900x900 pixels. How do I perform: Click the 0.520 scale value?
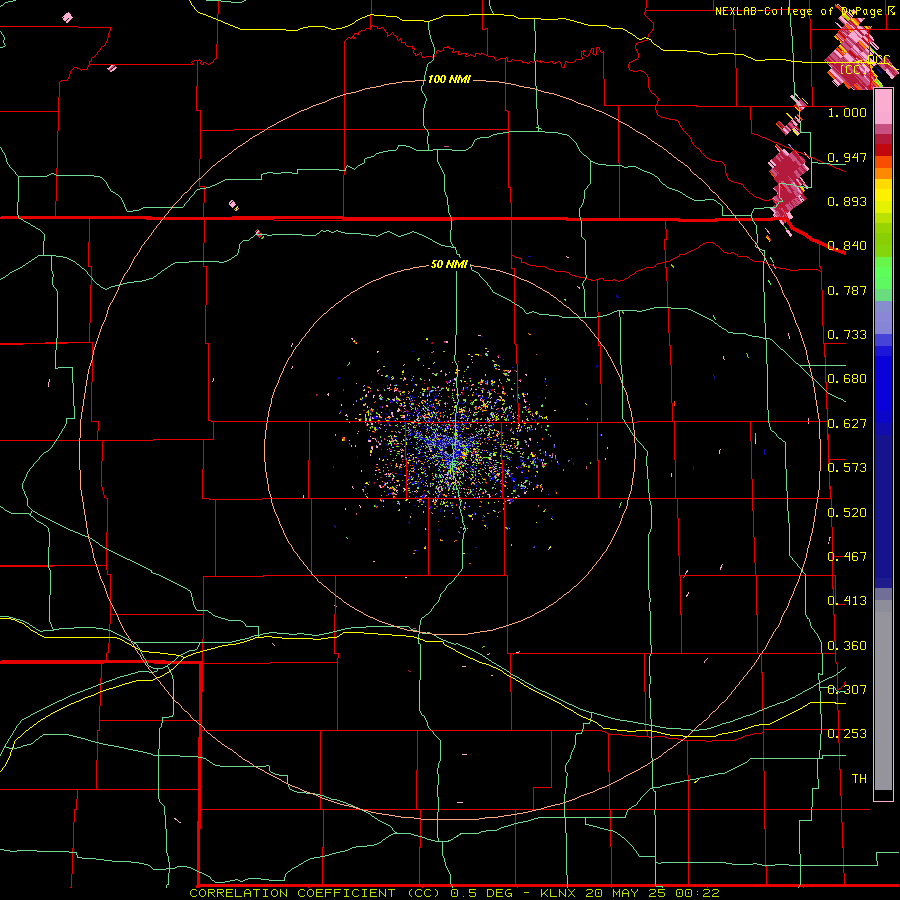[847, 513]
